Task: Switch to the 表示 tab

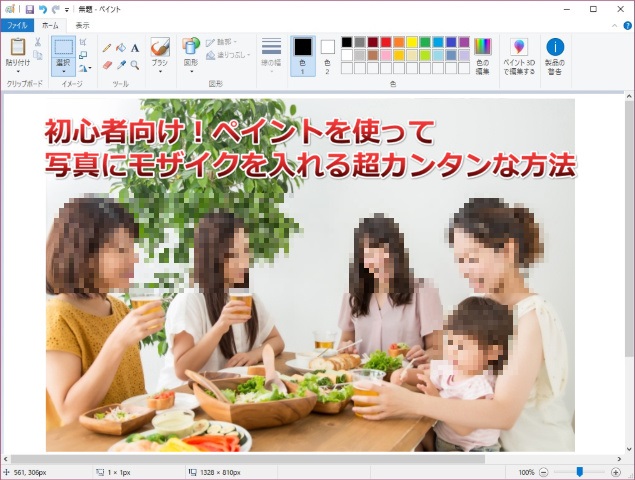Action: click(x=82, y=25)
